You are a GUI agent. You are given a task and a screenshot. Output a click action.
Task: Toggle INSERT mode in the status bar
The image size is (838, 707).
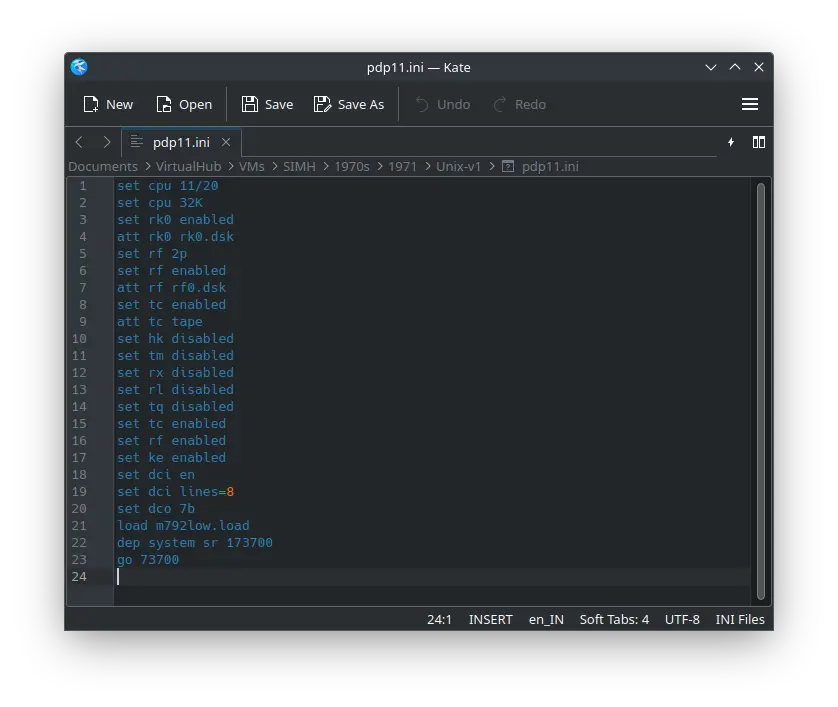click(490, 619)
